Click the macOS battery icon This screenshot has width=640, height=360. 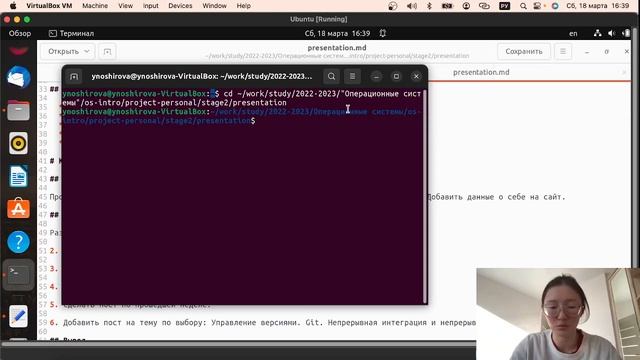click(x=447, y=6)
